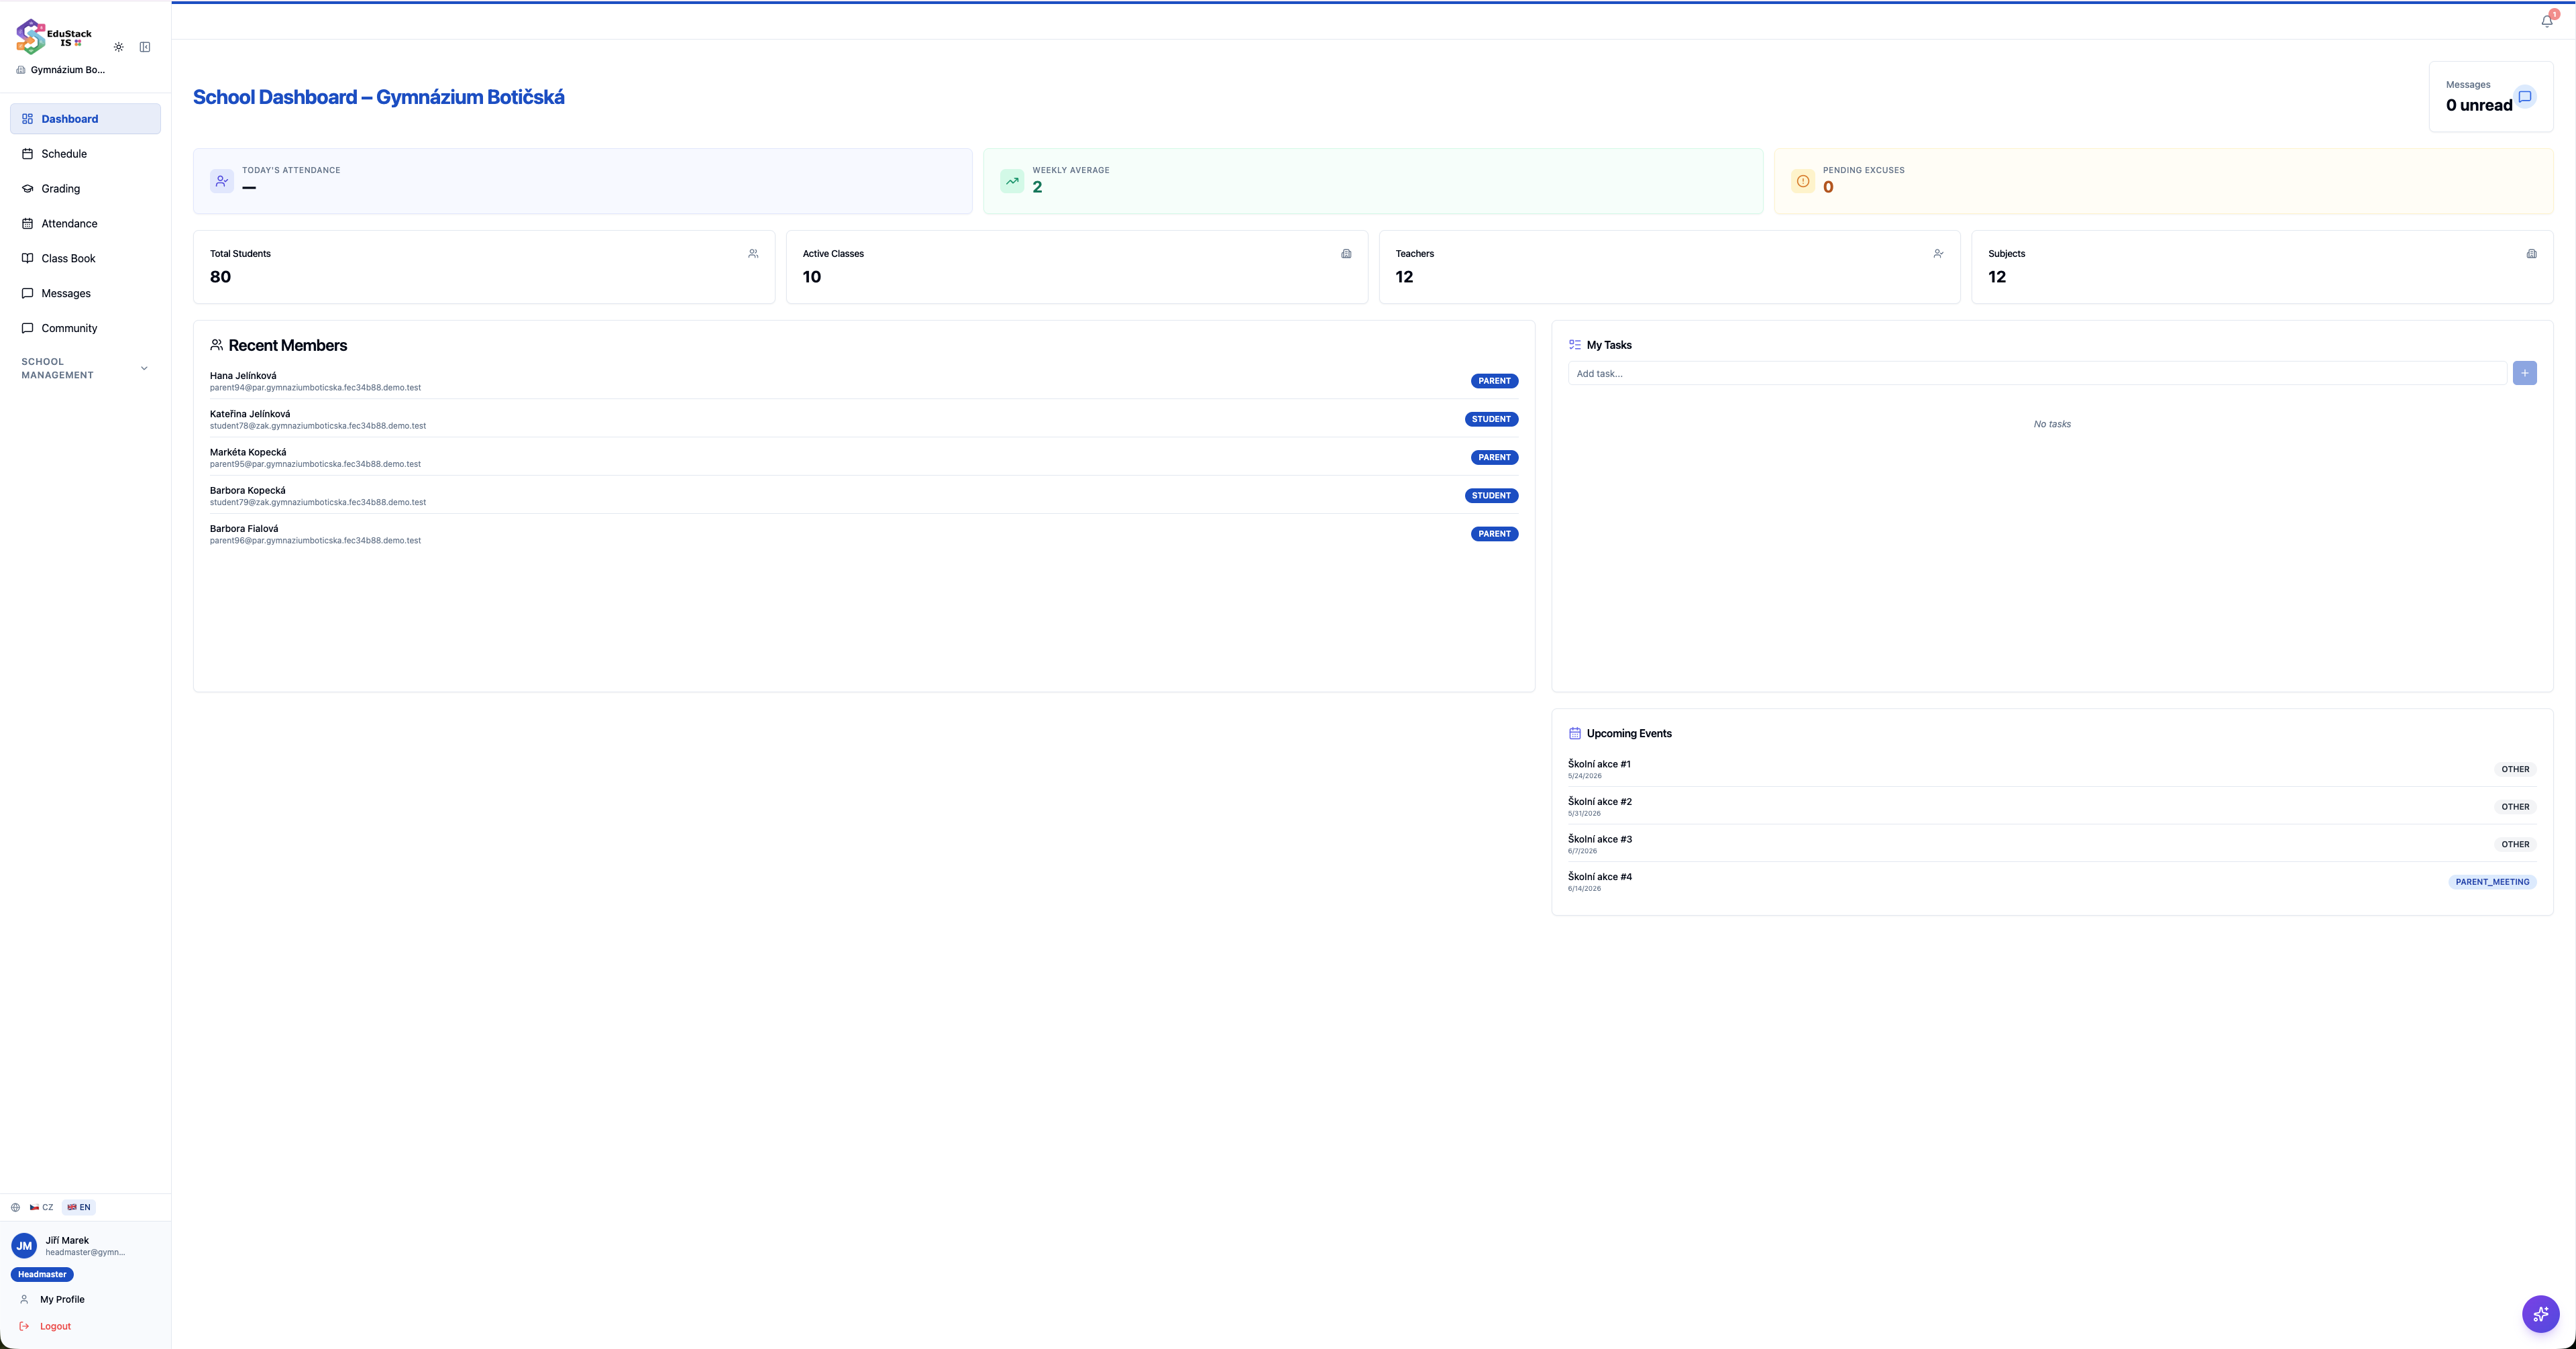Click PARENT badge for Barbora Fialová
The width and height of the screenshot is (2576, 1349).
1494,534
